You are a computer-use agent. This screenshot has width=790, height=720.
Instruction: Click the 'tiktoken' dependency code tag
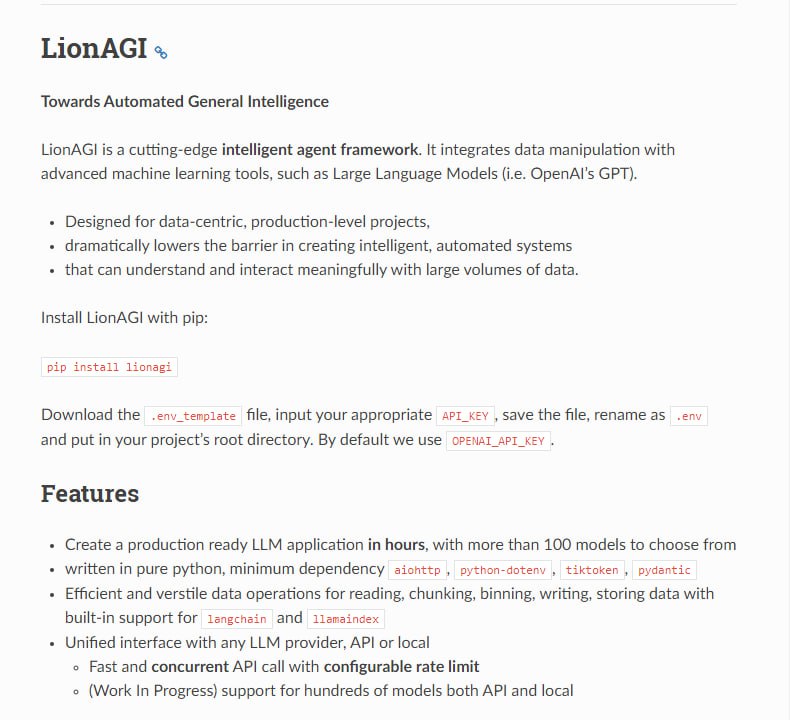(592, 570)
